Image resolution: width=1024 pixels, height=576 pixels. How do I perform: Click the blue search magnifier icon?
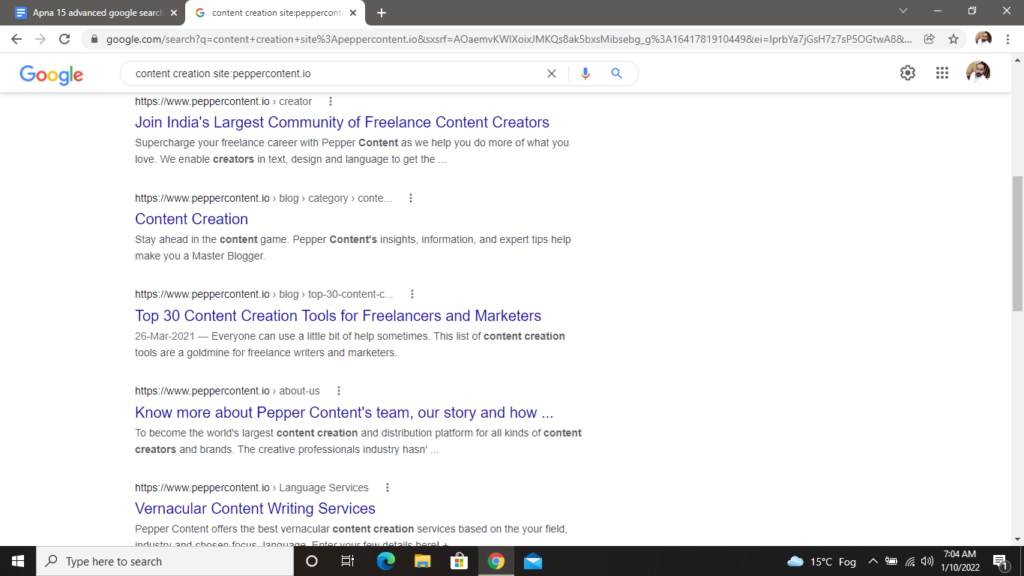616,73
